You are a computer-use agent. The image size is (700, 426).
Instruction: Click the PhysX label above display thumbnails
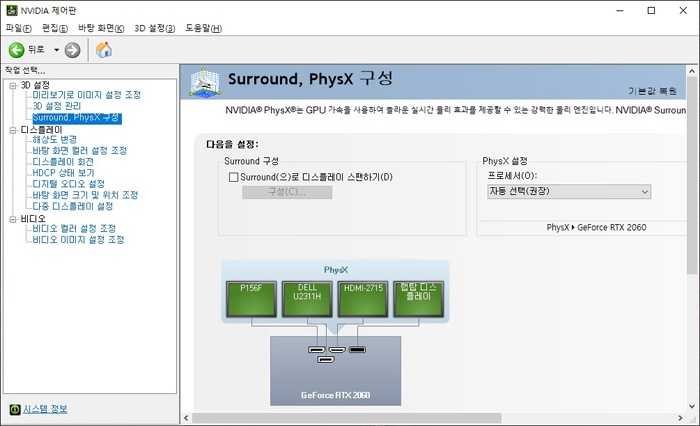[336, 270]
